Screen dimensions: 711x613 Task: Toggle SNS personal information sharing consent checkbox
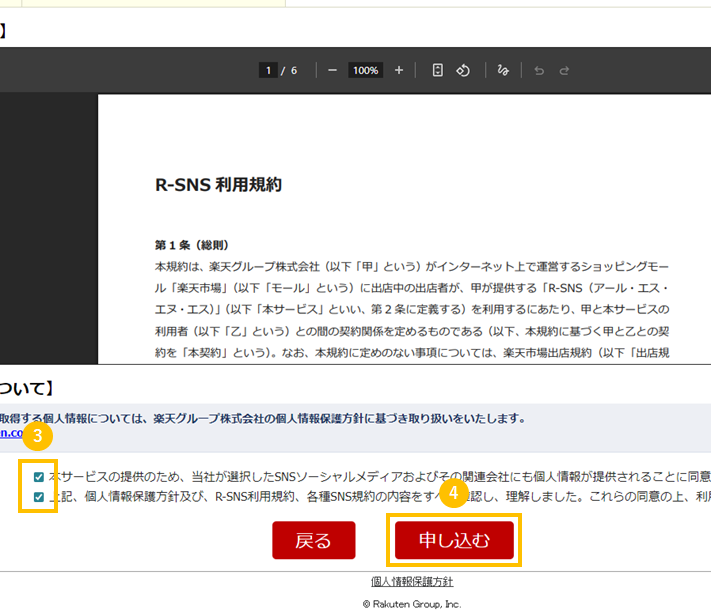tap(39, 477)
